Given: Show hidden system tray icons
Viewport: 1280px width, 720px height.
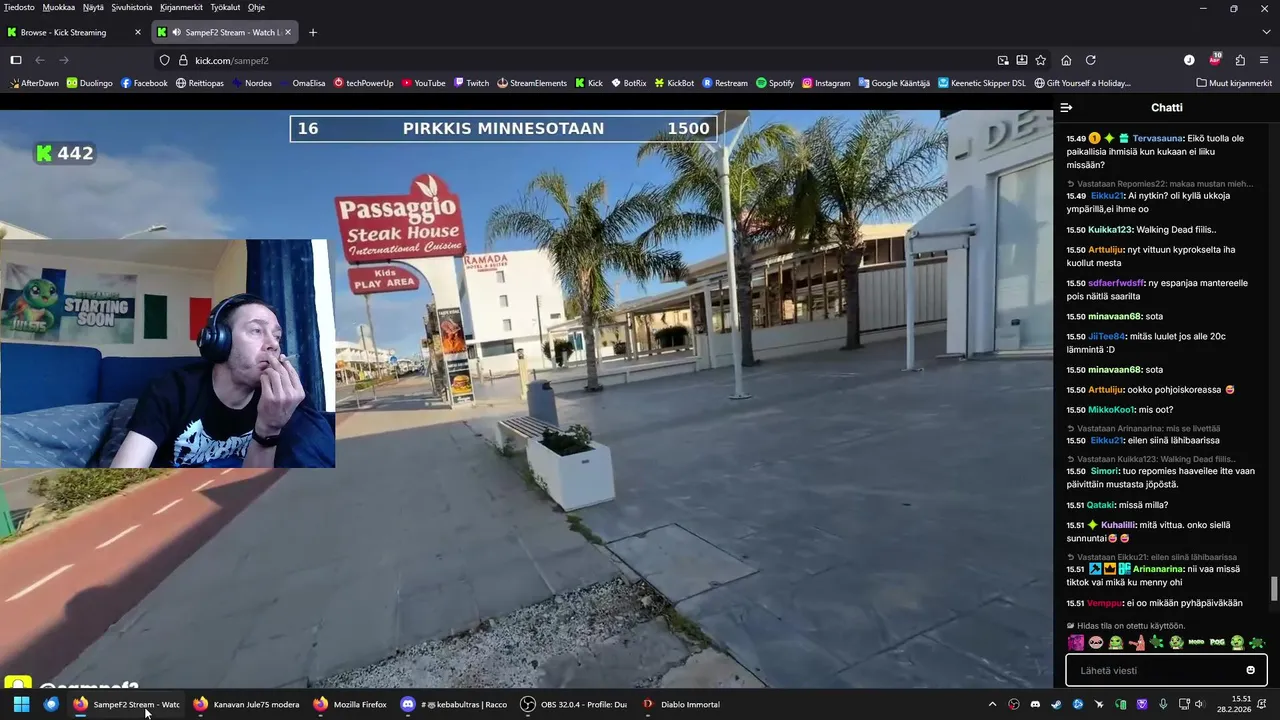Looking at the screenshot, I should (x=992, y=704).
